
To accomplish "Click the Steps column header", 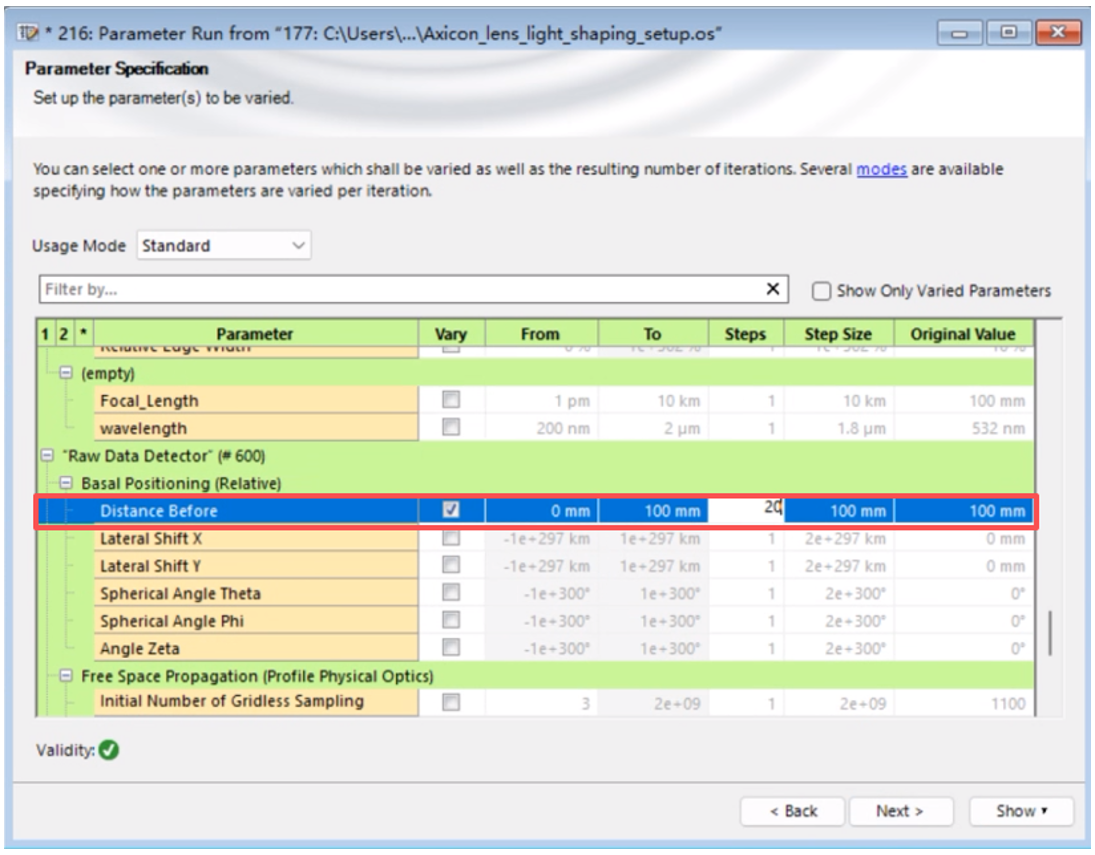I will tap(744, 334).
